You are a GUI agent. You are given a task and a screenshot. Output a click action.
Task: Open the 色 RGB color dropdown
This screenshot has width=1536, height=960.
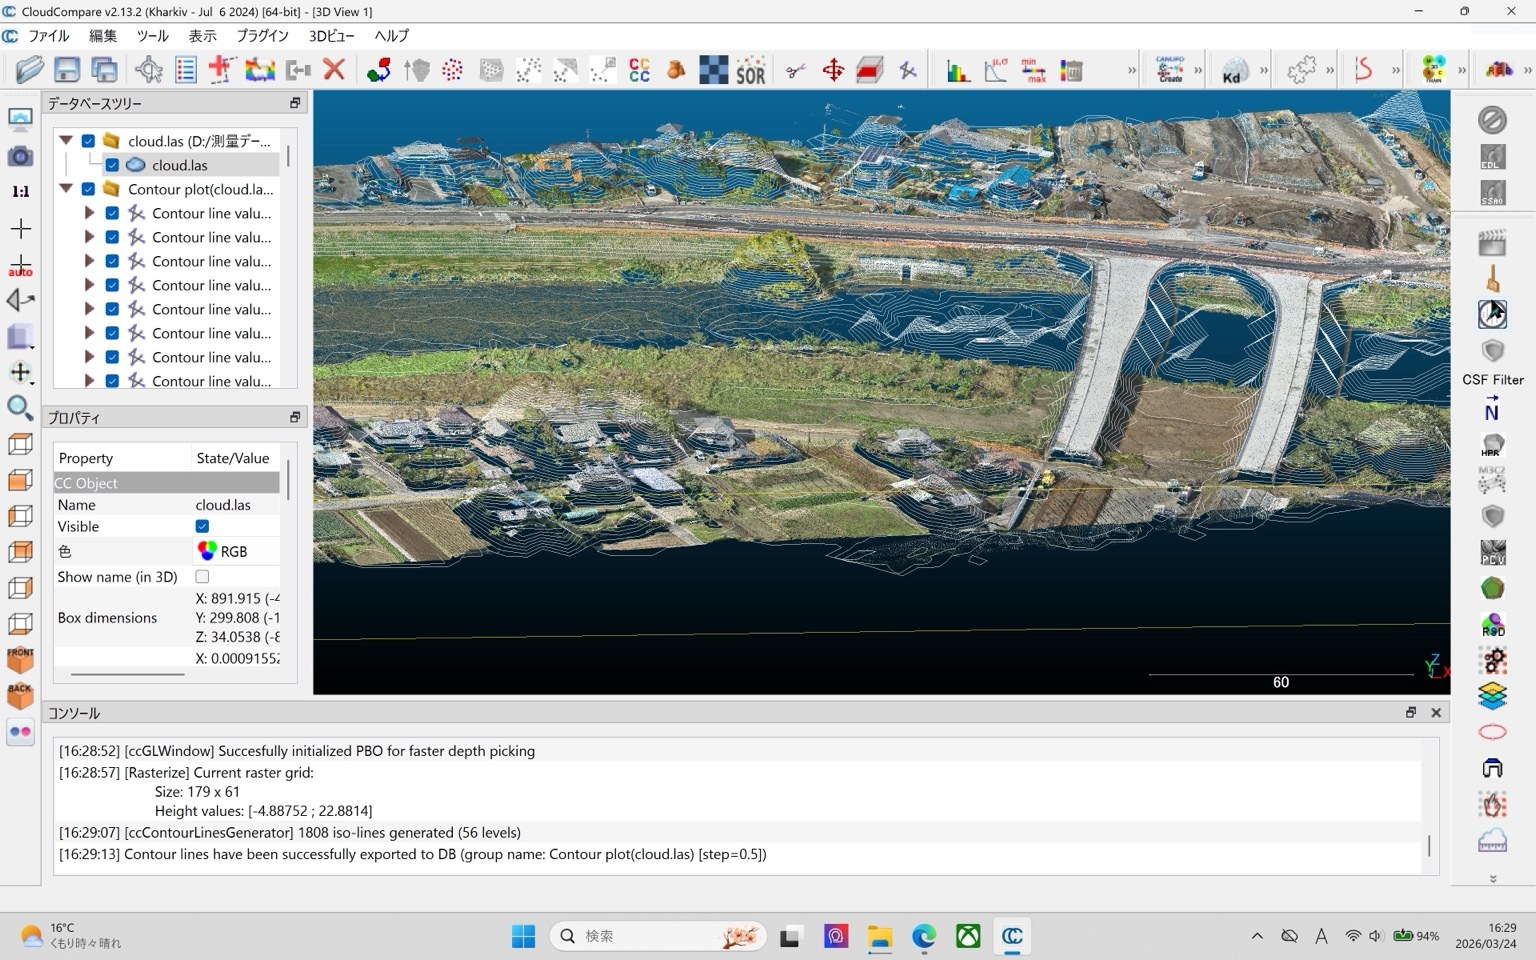point(236,551)
